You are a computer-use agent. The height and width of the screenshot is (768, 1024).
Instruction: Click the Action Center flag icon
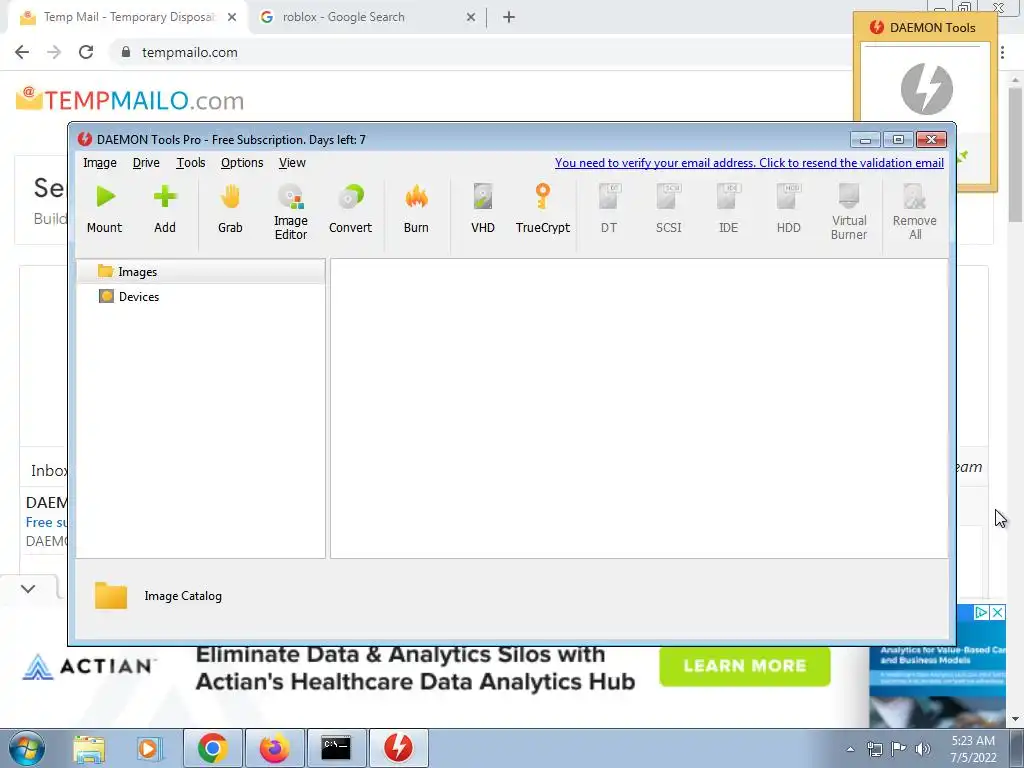(899, 749)
